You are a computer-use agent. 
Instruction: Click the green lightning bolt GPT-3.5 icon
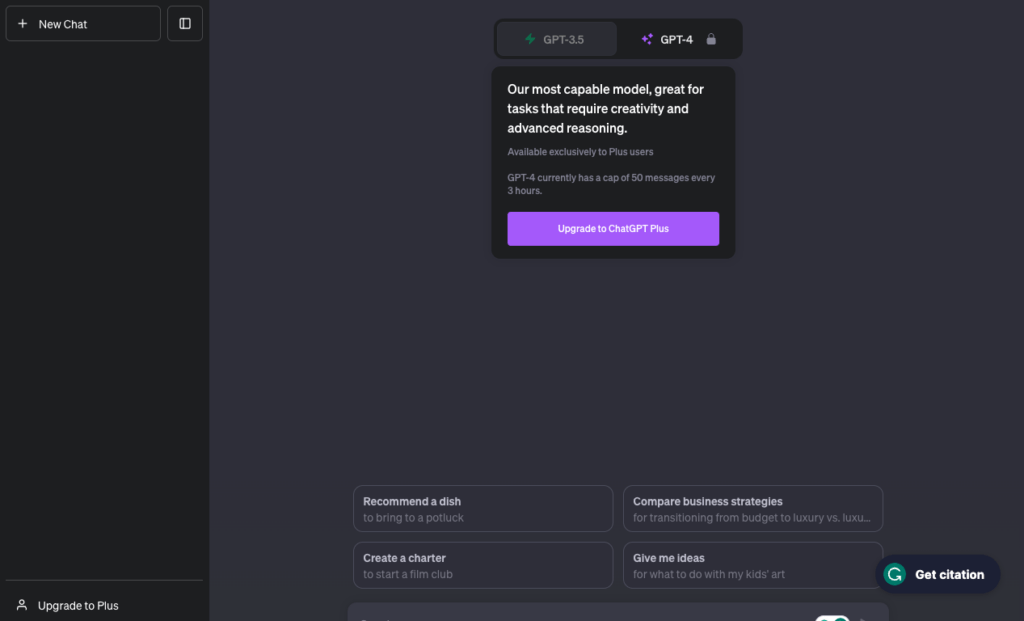click(530, 39)
